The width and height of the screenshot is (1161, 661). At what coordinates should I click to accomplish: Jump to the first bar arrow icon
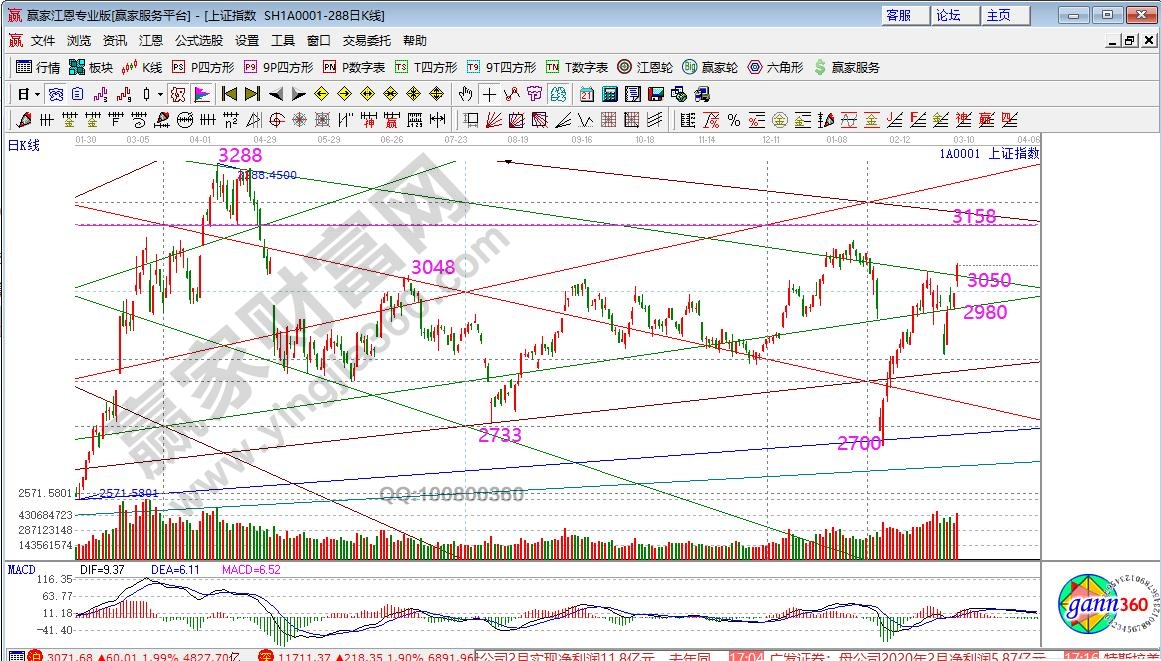pyautogui.click(x=228, y=94)
